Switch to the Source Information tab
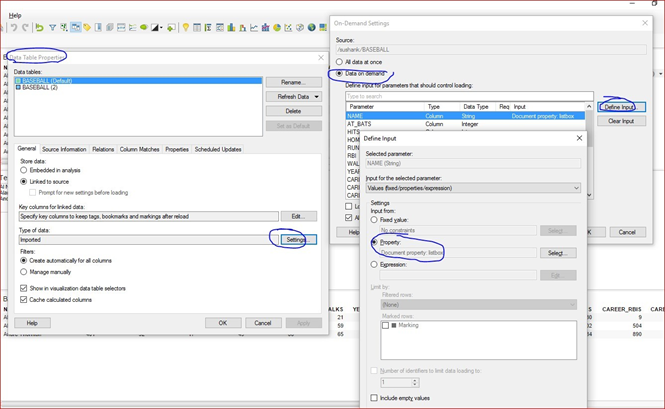665x409 pixels. [64, 149]
